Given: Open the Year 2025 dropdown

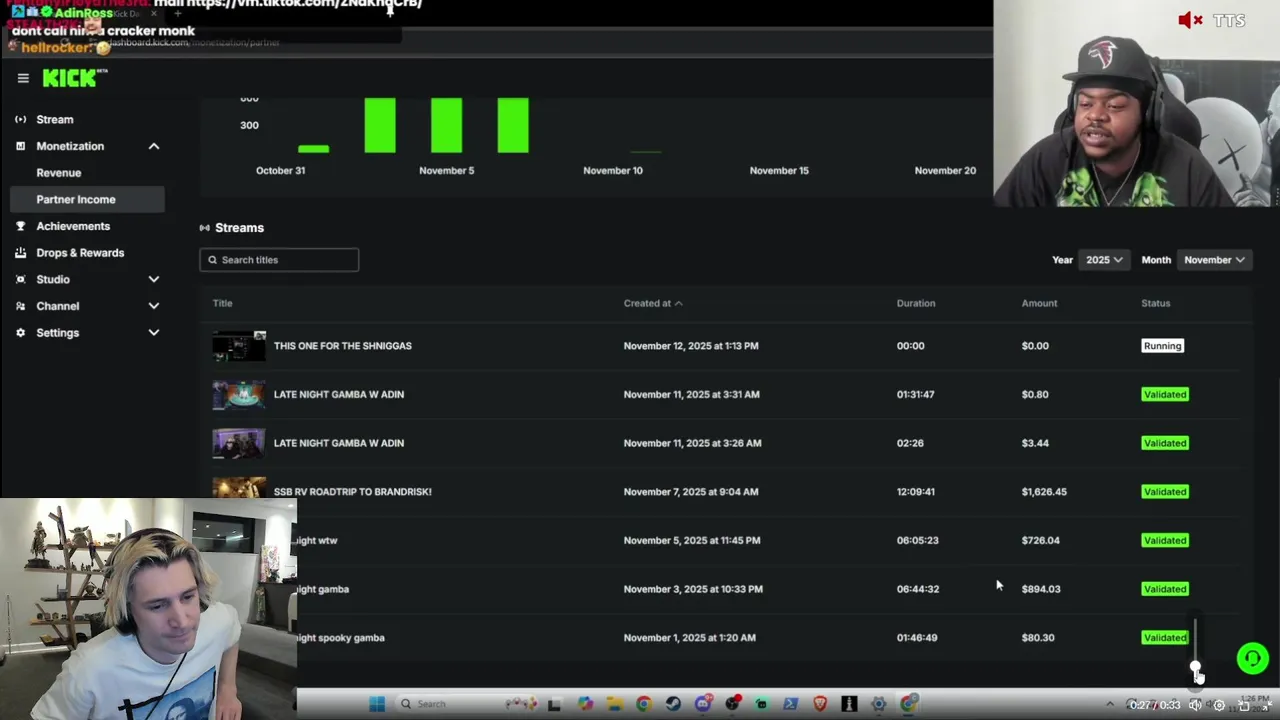Looking at the screenshot, I should click(1104, 260).
